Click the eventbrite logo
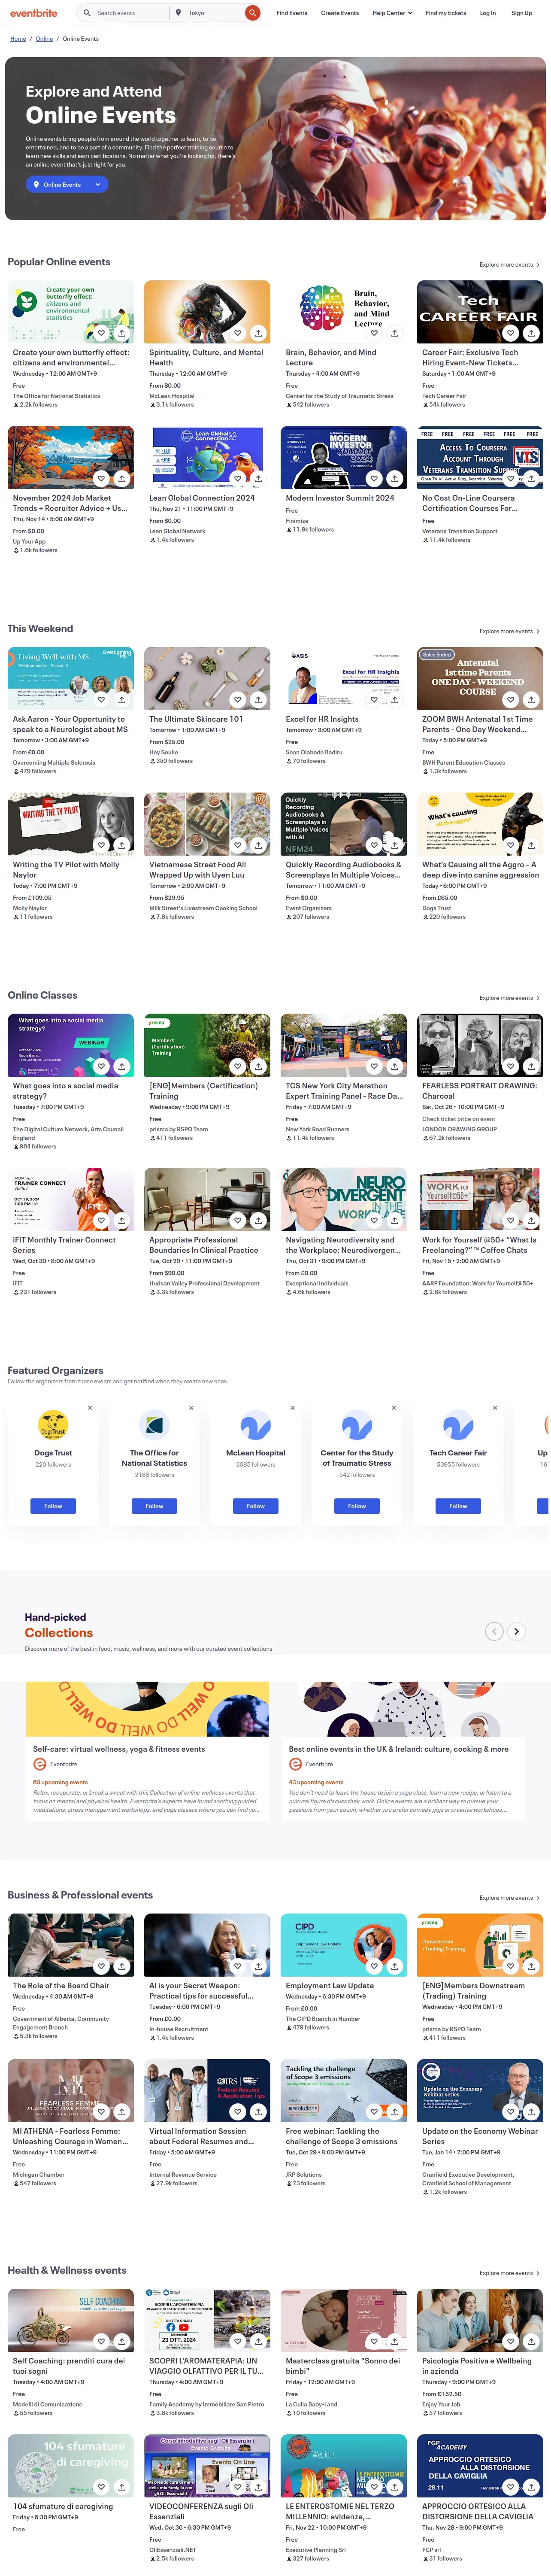Image resolution: width=551 pixels, height=2576 pixels. [x=34, y=13]
